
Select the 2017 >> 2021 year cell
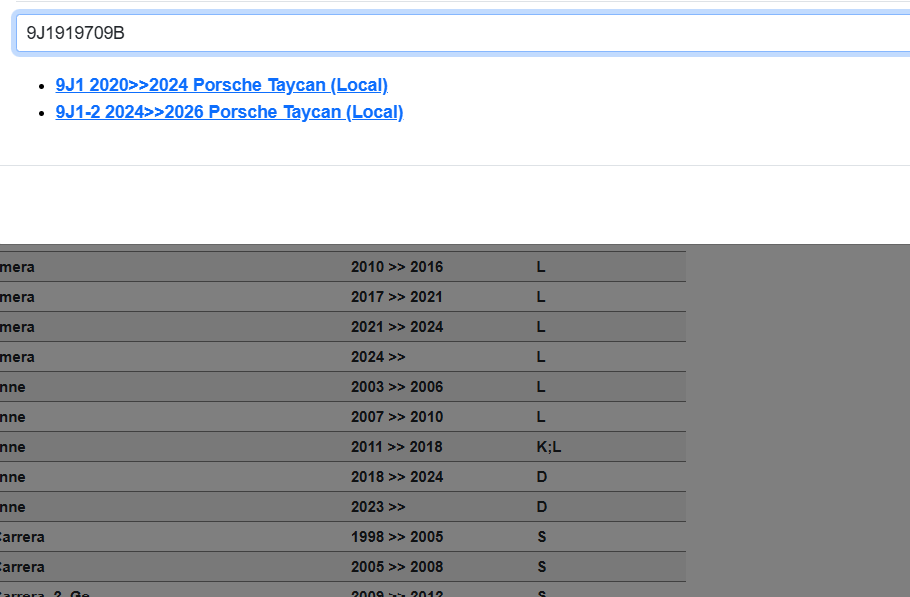click(x=396, y=297)
